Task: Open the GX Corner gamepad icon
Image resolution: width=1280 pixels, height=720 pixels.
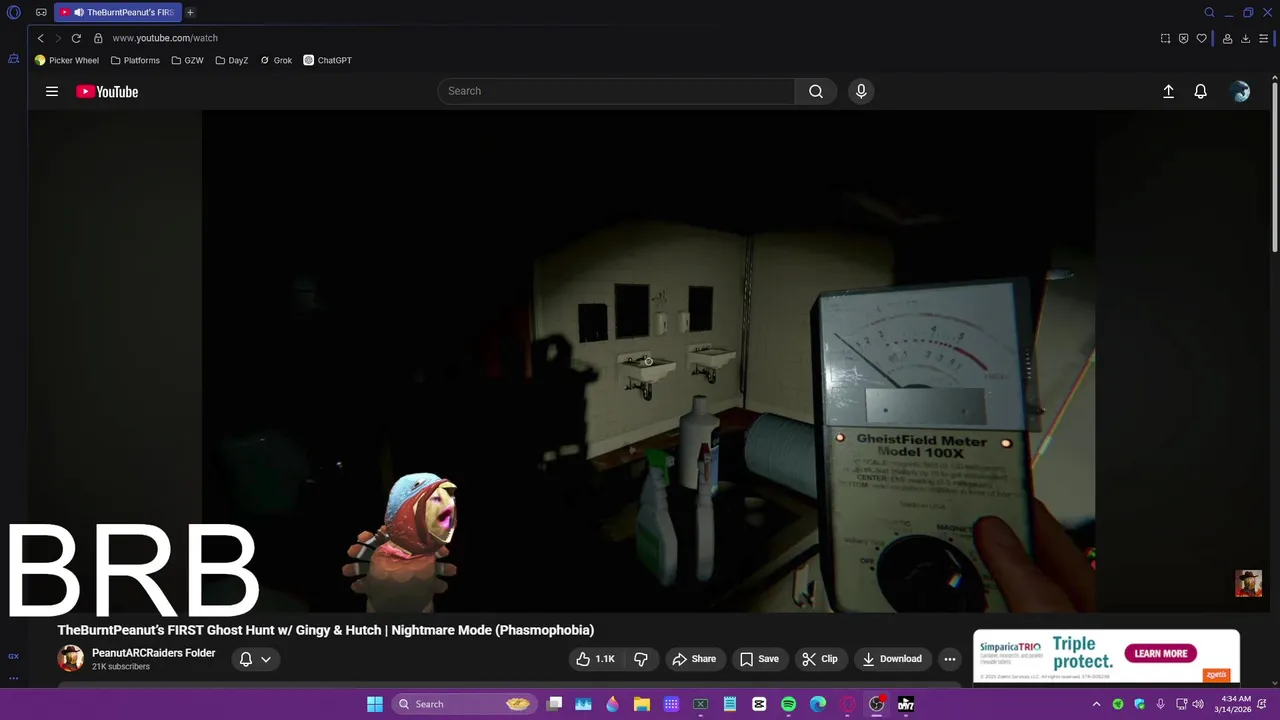Action: coord(41,13)
